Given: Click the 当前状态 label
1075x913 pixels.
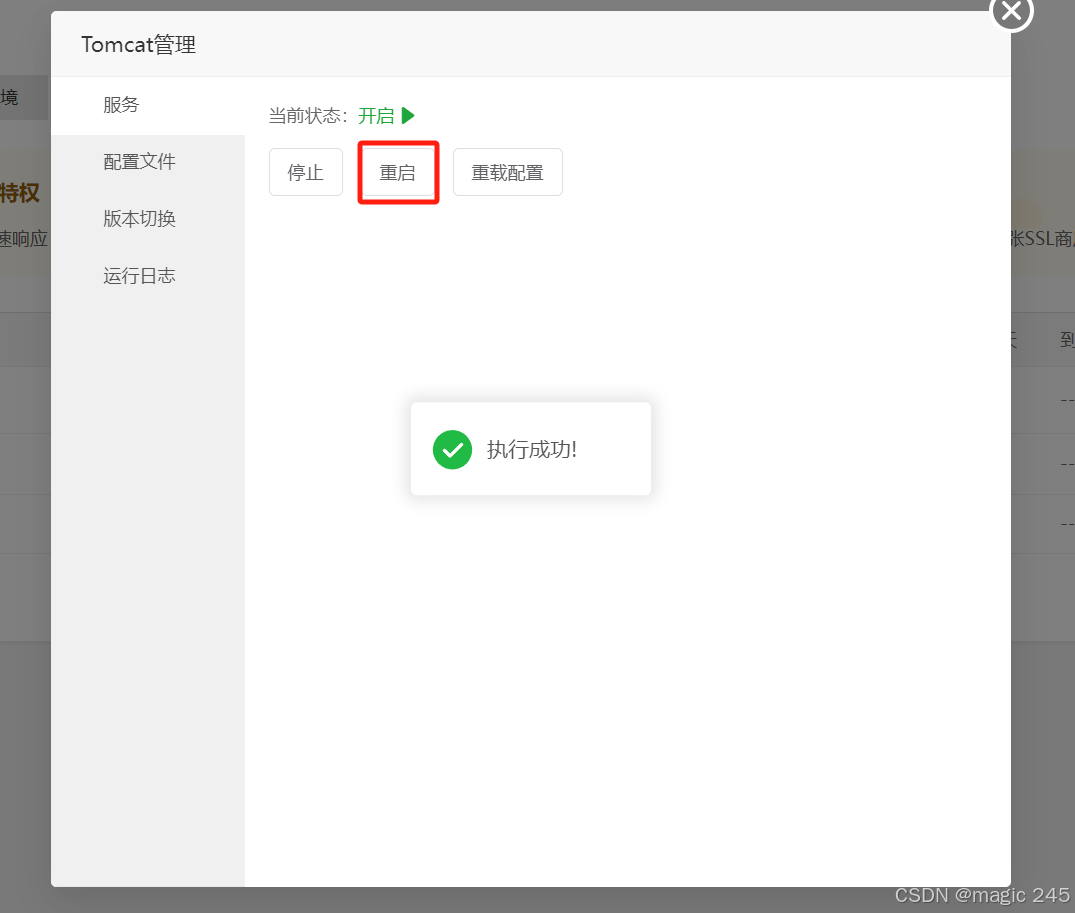Looking at the screenshot, I should coord(309,115).
